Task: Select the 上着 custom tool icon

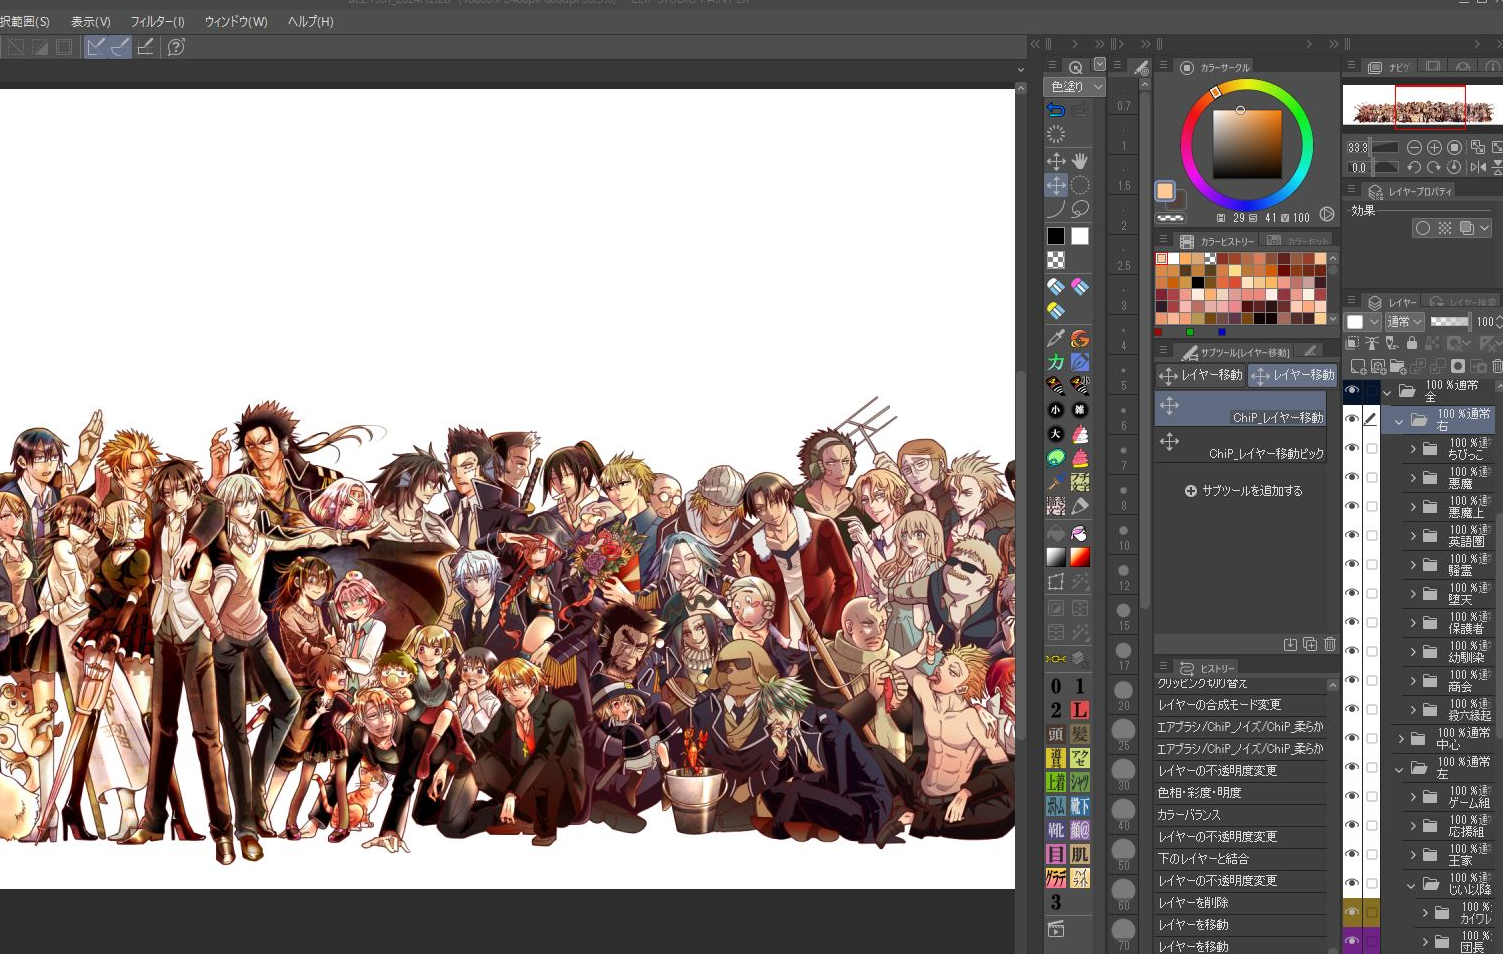Action: click(1056, 782)
